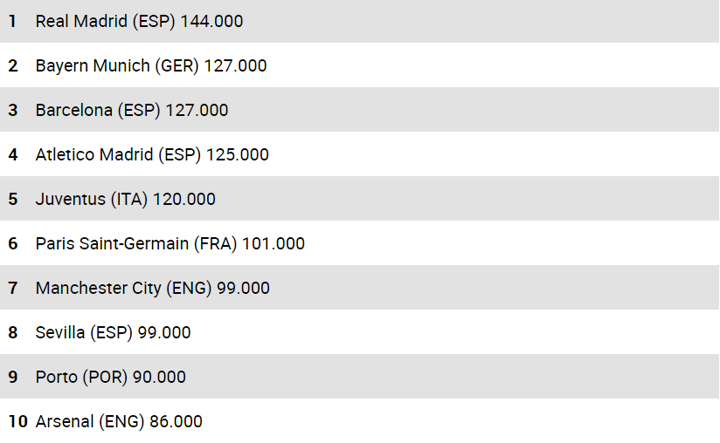This screenshot has width=720, height=443.
Task: Click rank number 1 beside Real Madrid
Action: pos(13,21)
